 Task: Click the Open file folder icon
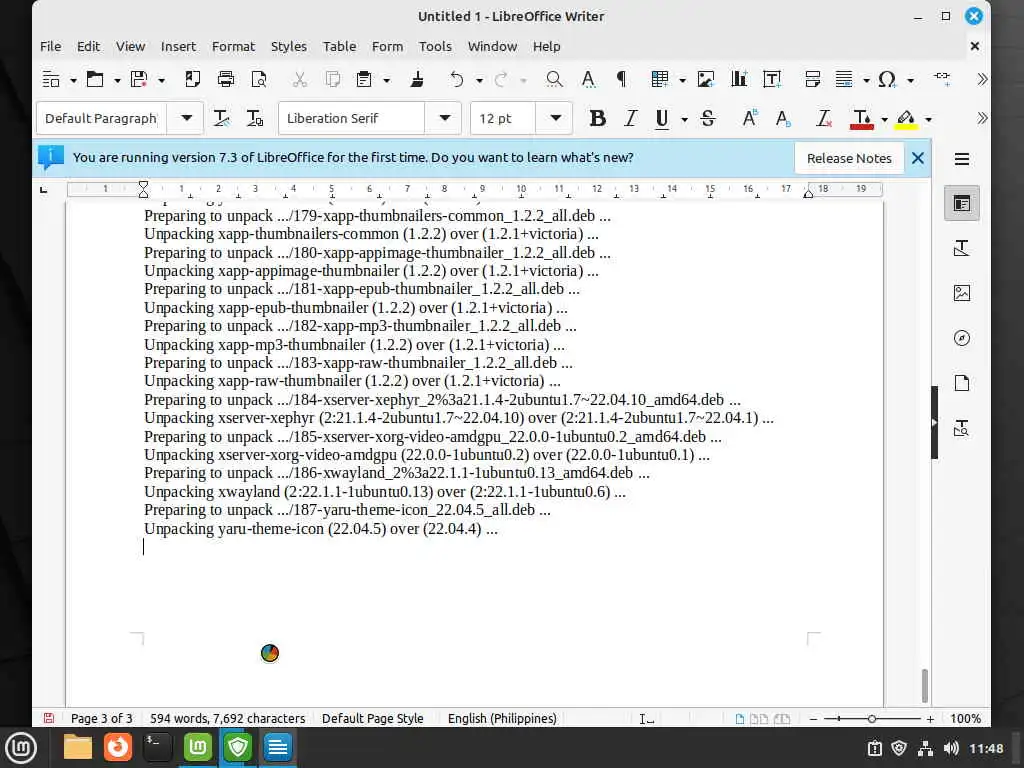[95, 80]
